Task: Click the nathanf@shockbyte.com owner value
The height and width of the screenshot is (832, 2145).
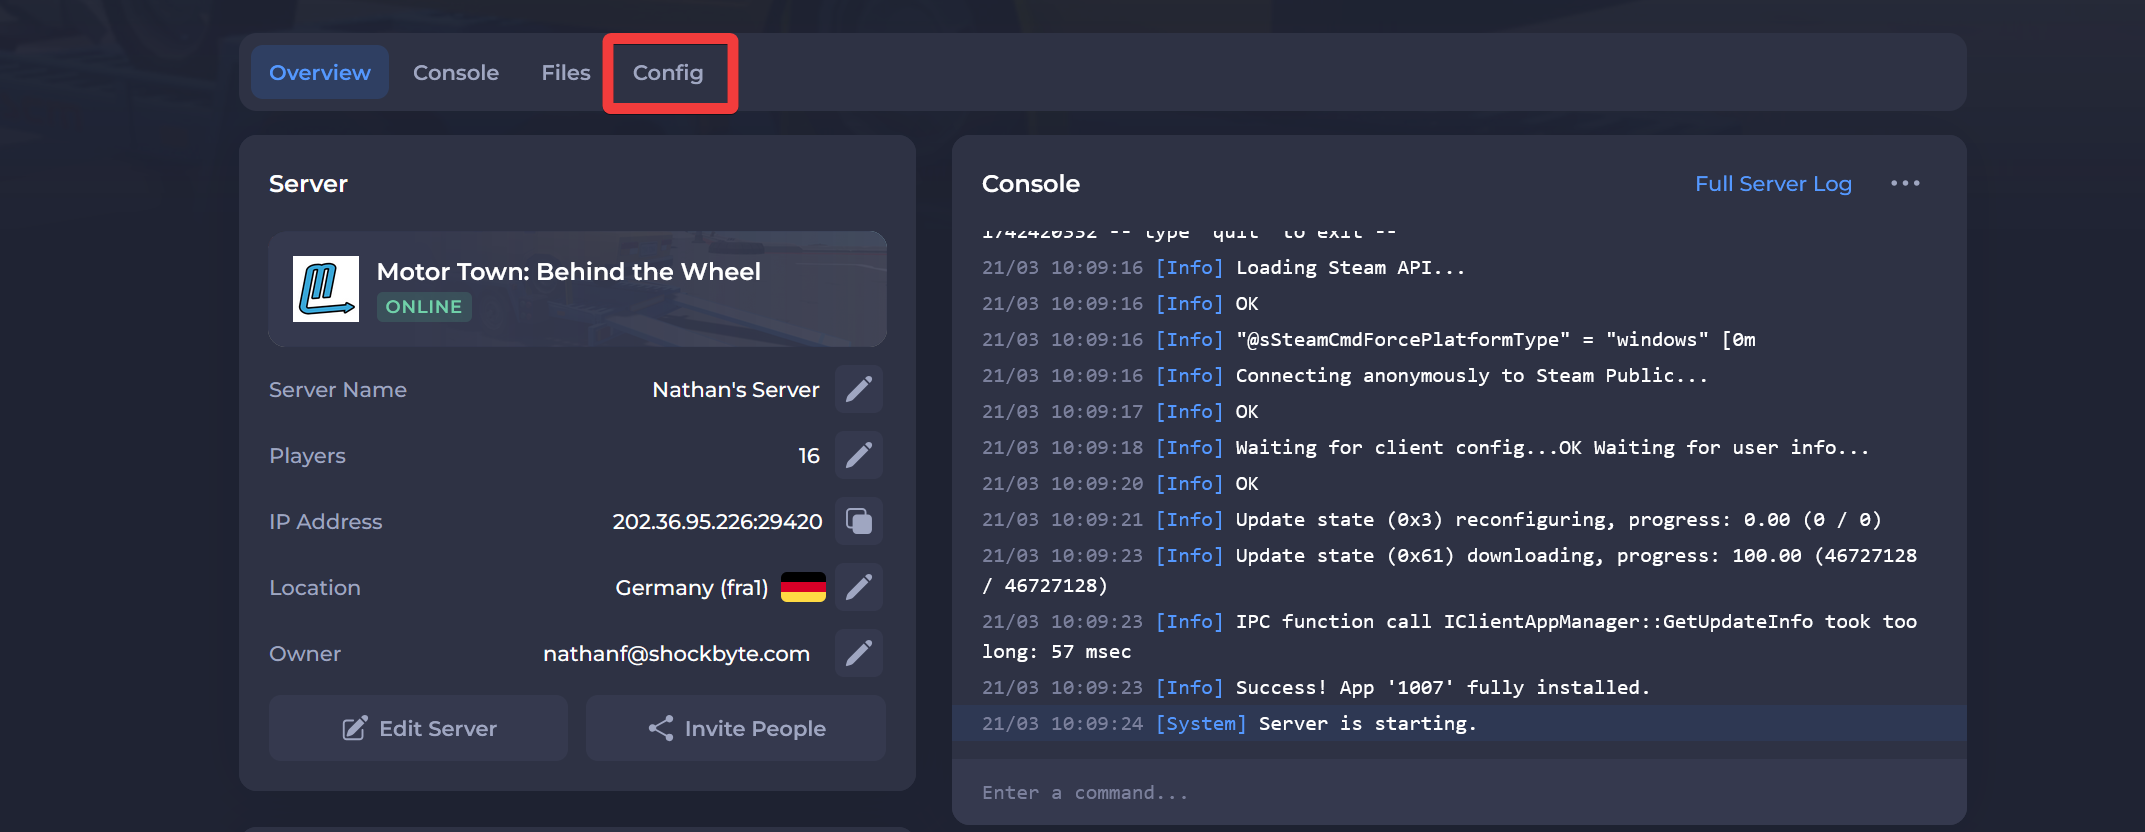Action: click(677, 654)
